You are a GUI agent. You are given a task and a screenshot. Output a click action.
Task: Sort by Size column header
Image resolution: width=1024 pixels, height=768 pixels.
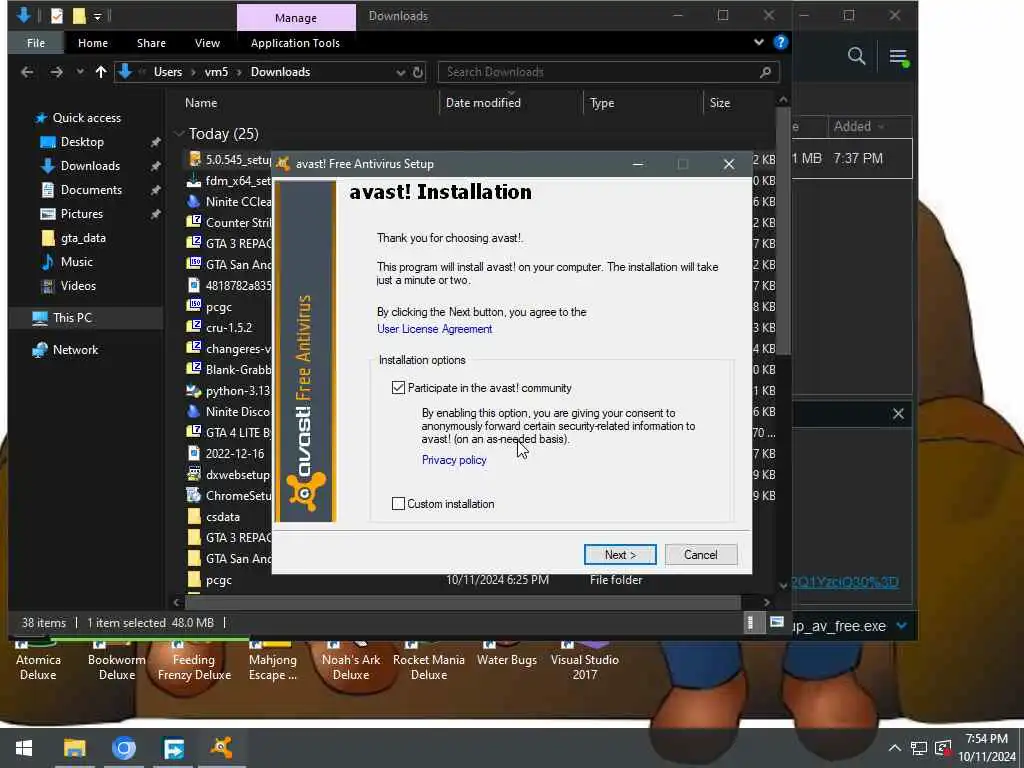(x=720, y=103)
